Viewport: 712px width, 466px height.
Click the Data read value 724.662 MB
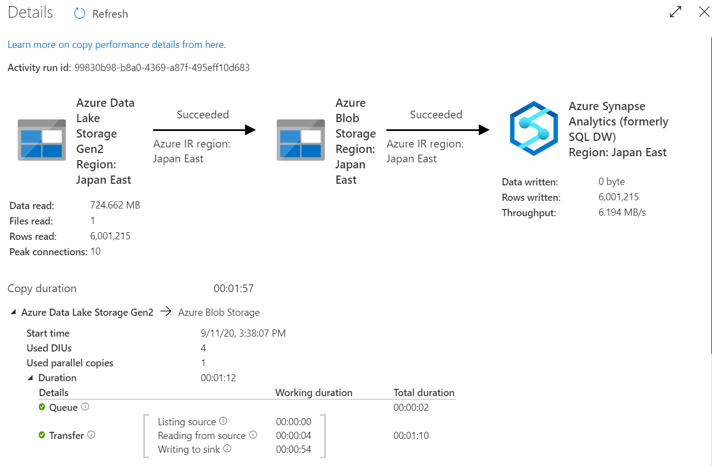115,205
